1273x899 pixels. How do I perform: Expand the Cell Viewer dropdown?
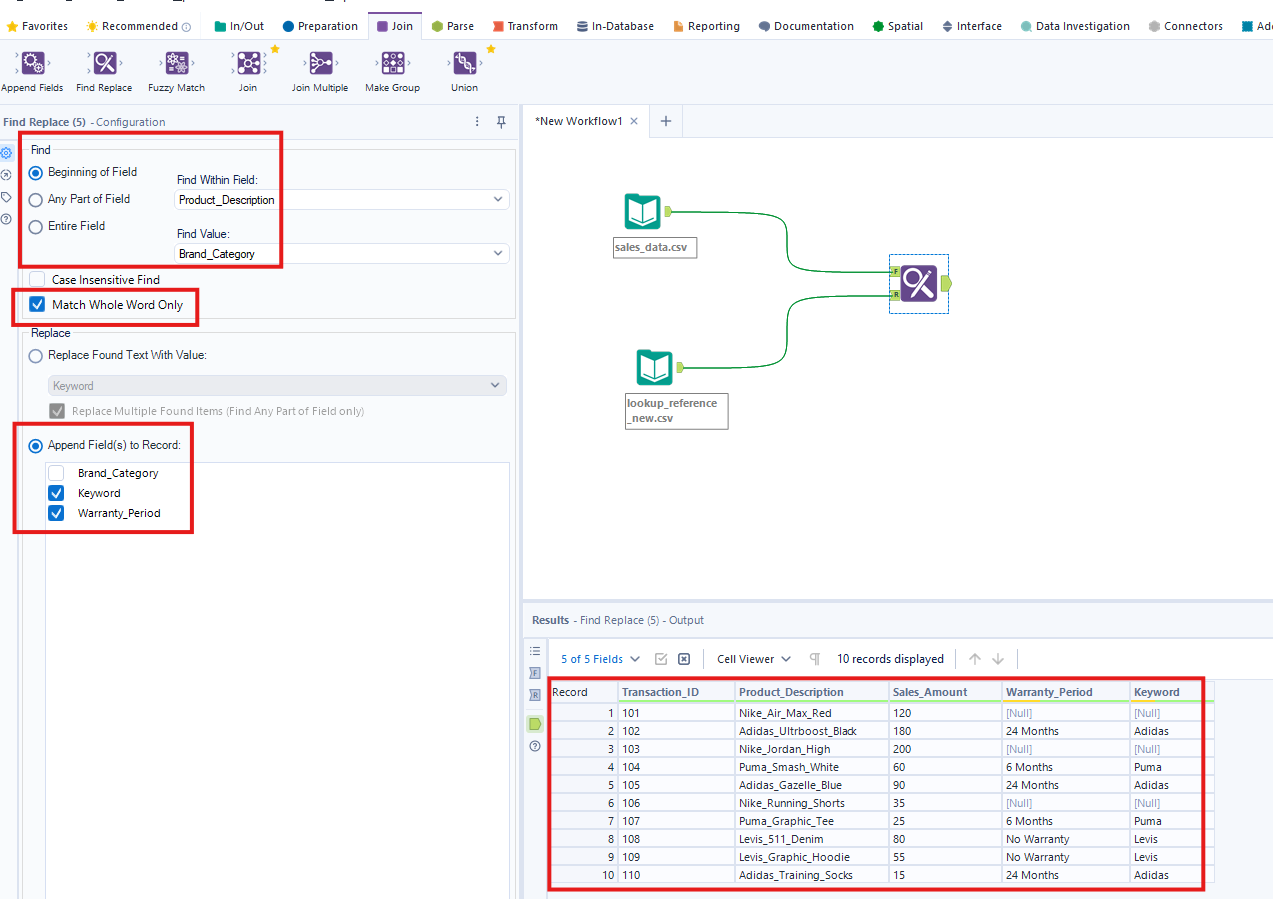coord(753,659)
